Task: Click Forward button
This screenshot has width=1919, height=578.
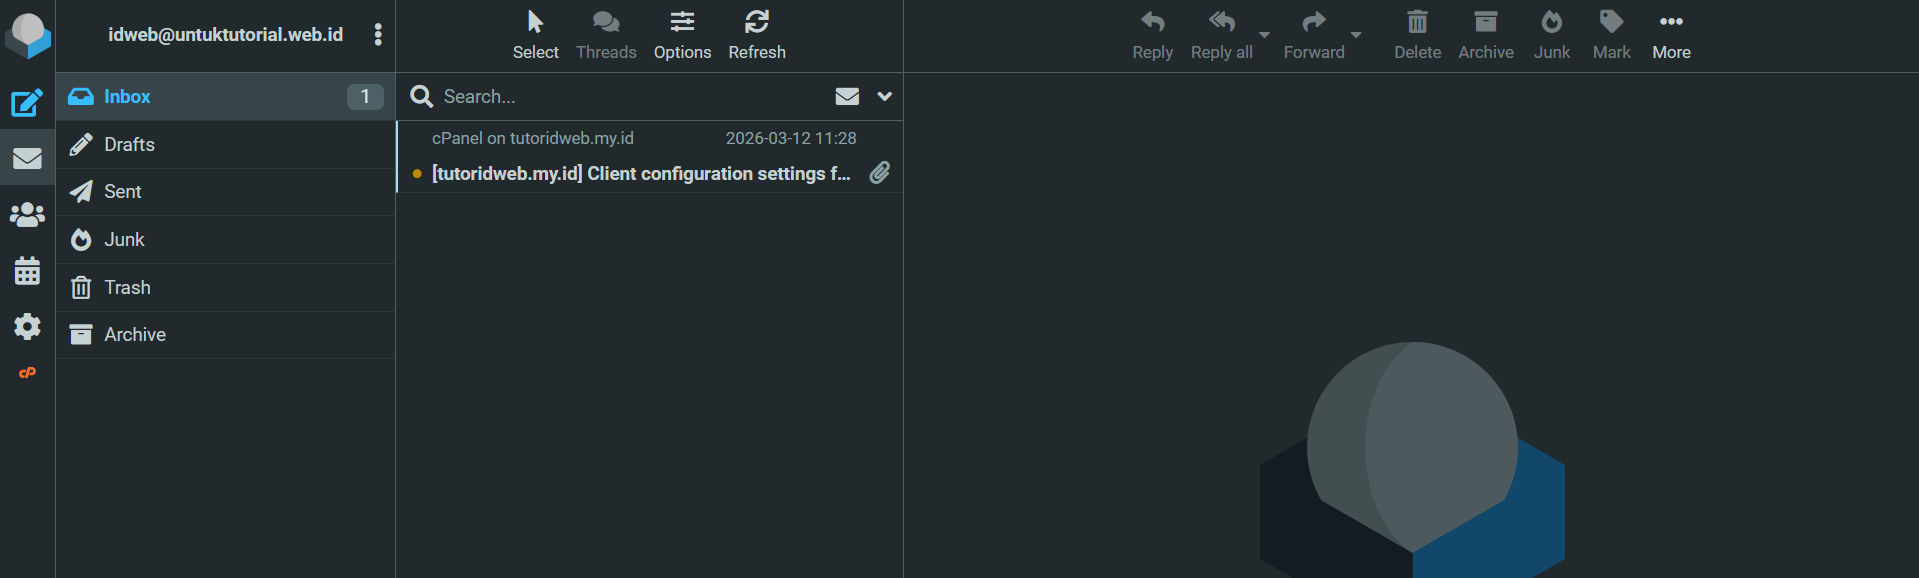Action: pos(1314,36)
